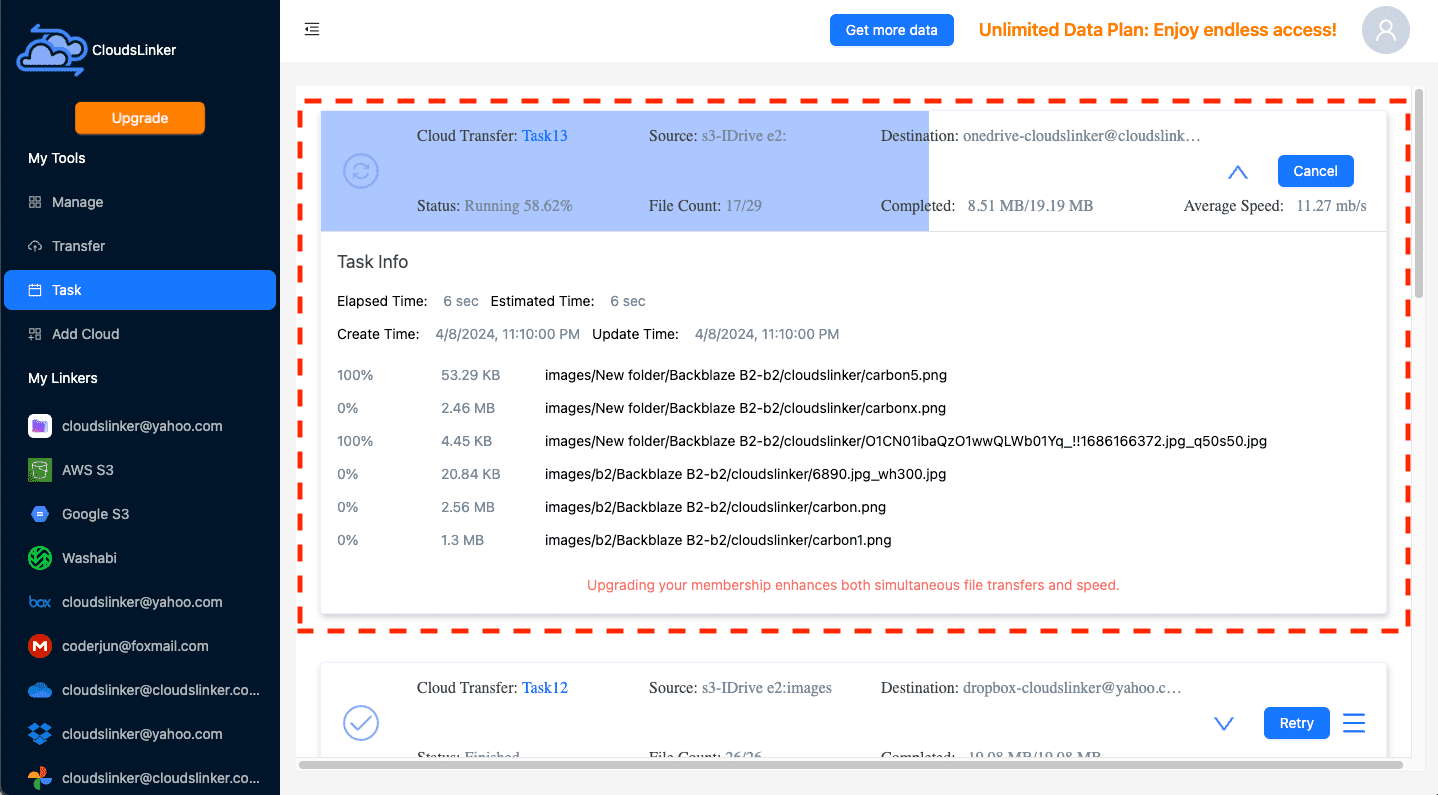The height and width of the screenshot is (795, 1438).
Task: Click the Create Time 4/8/2024 value
Action: (x=508, y=334)
